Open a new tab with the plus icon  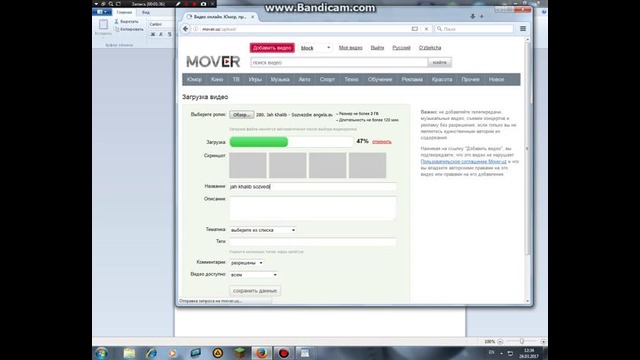[x=482, y=16]
